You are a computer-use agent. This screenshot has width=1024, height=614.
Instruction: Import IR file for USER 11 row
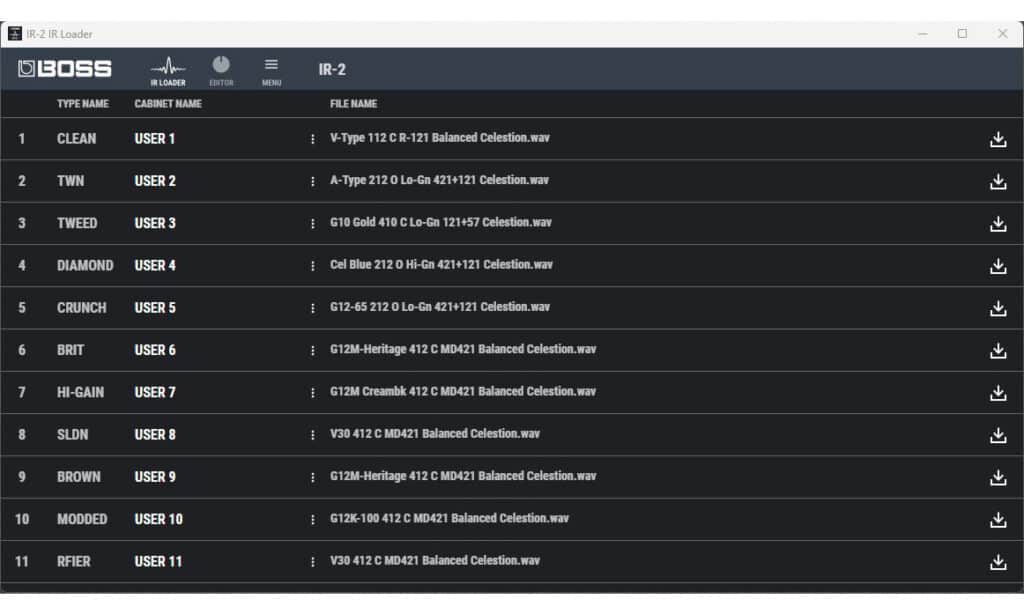(x=998, y=562)
